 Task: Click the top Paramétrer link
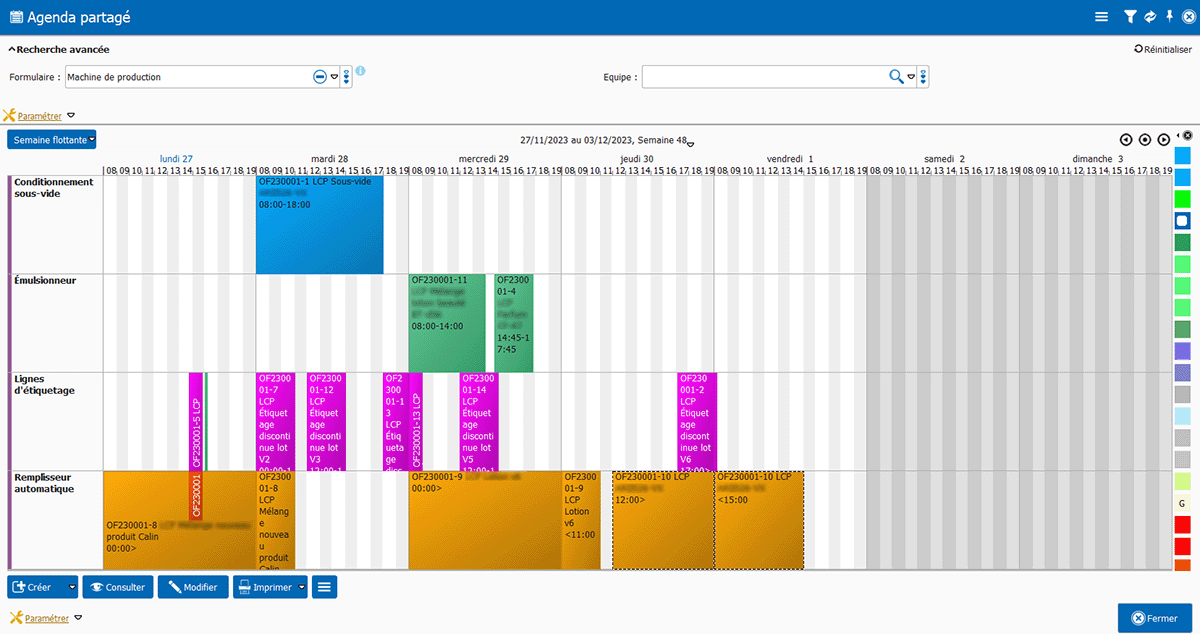(x=39, y=116)
